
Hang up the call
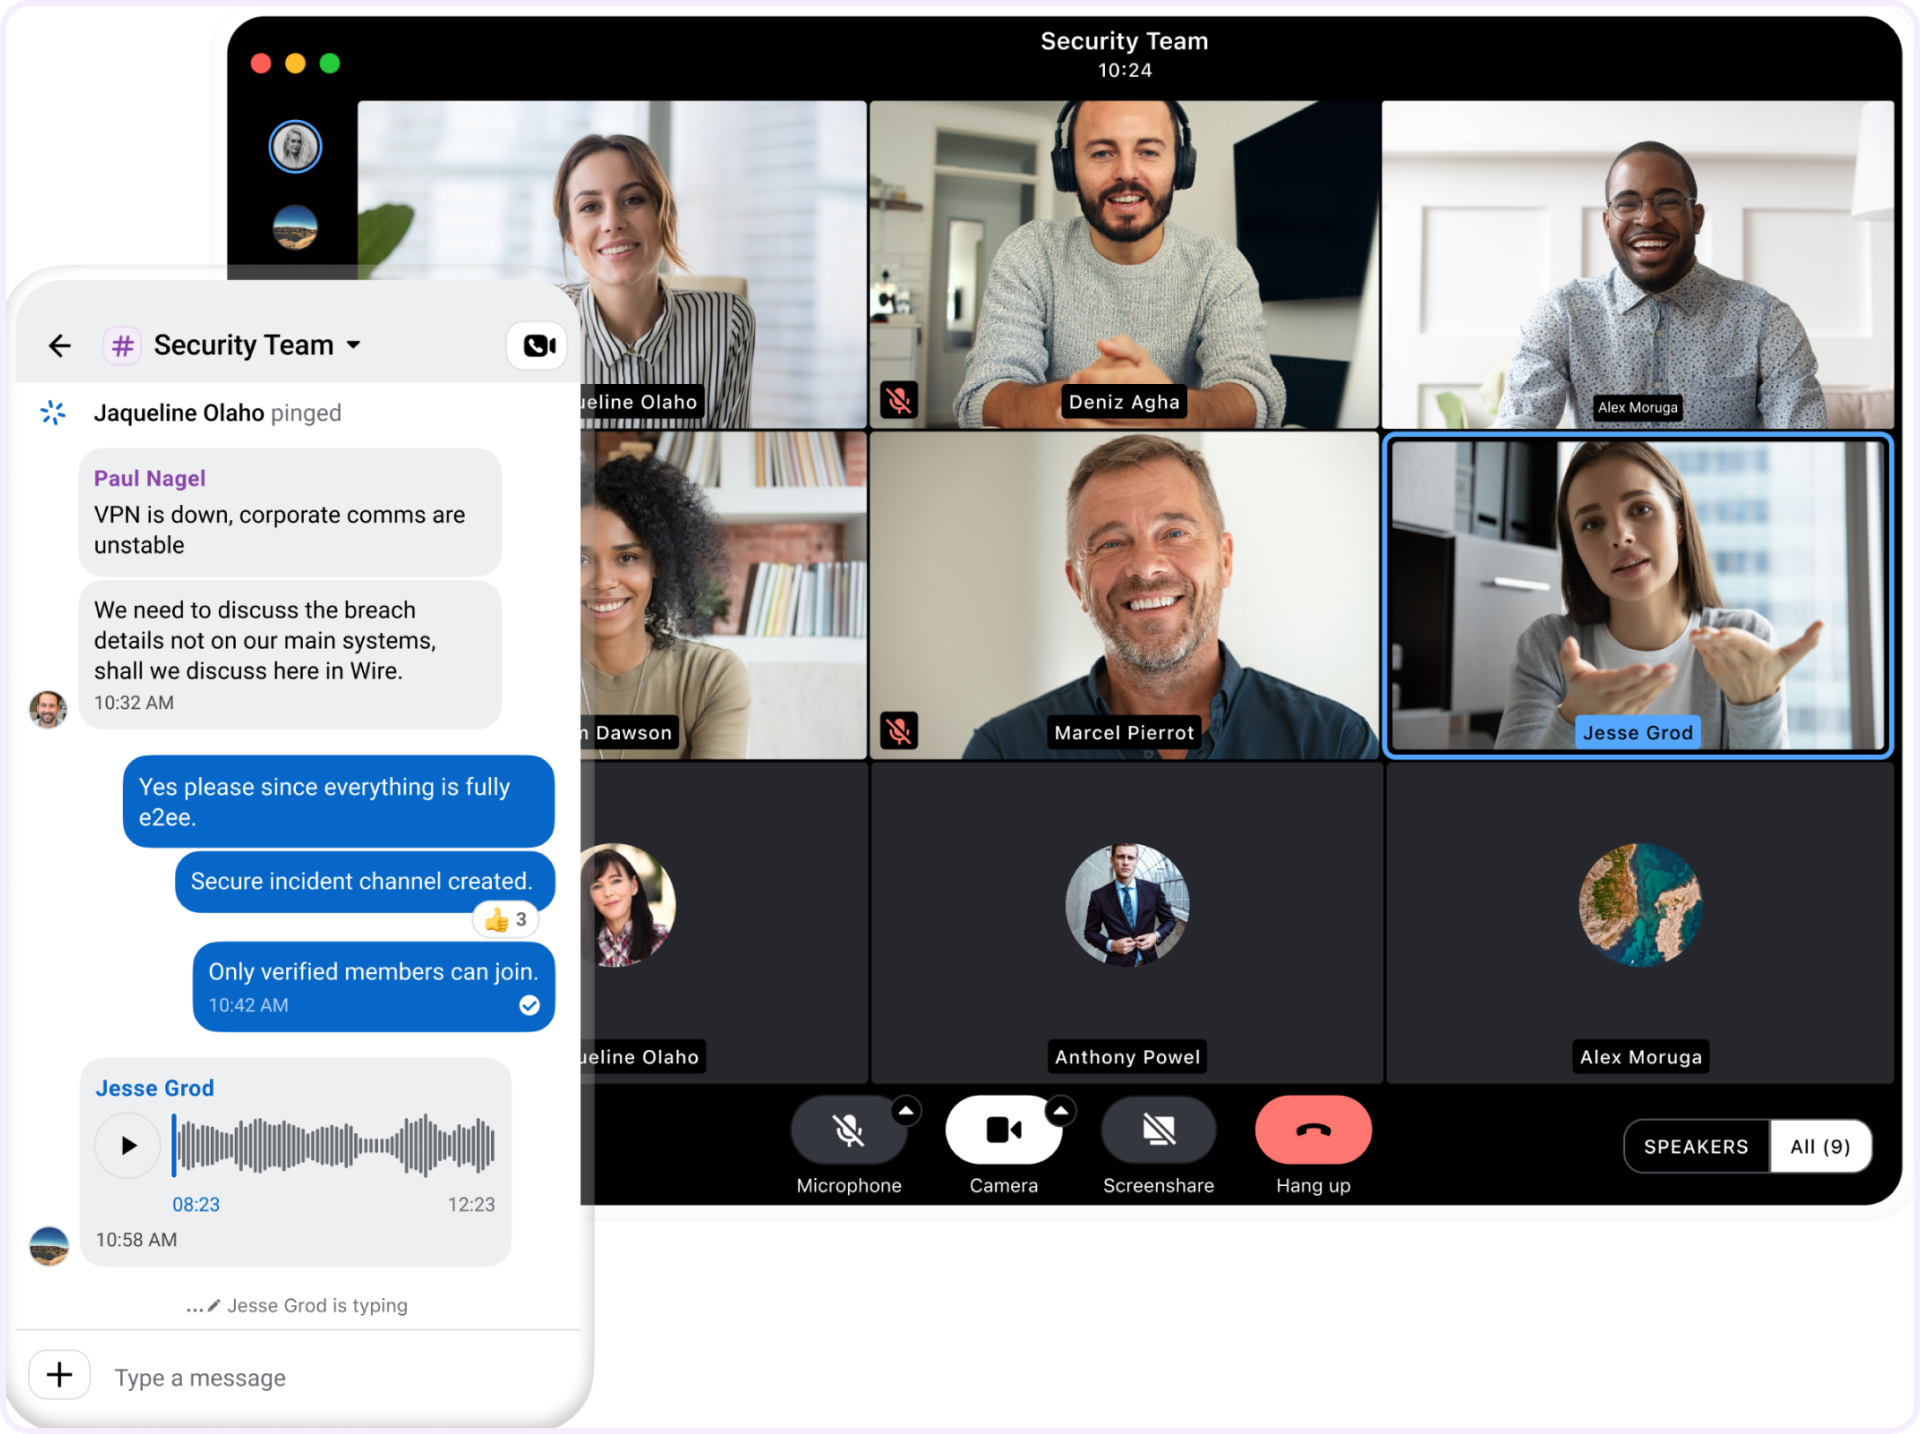click(1313, 1130)
